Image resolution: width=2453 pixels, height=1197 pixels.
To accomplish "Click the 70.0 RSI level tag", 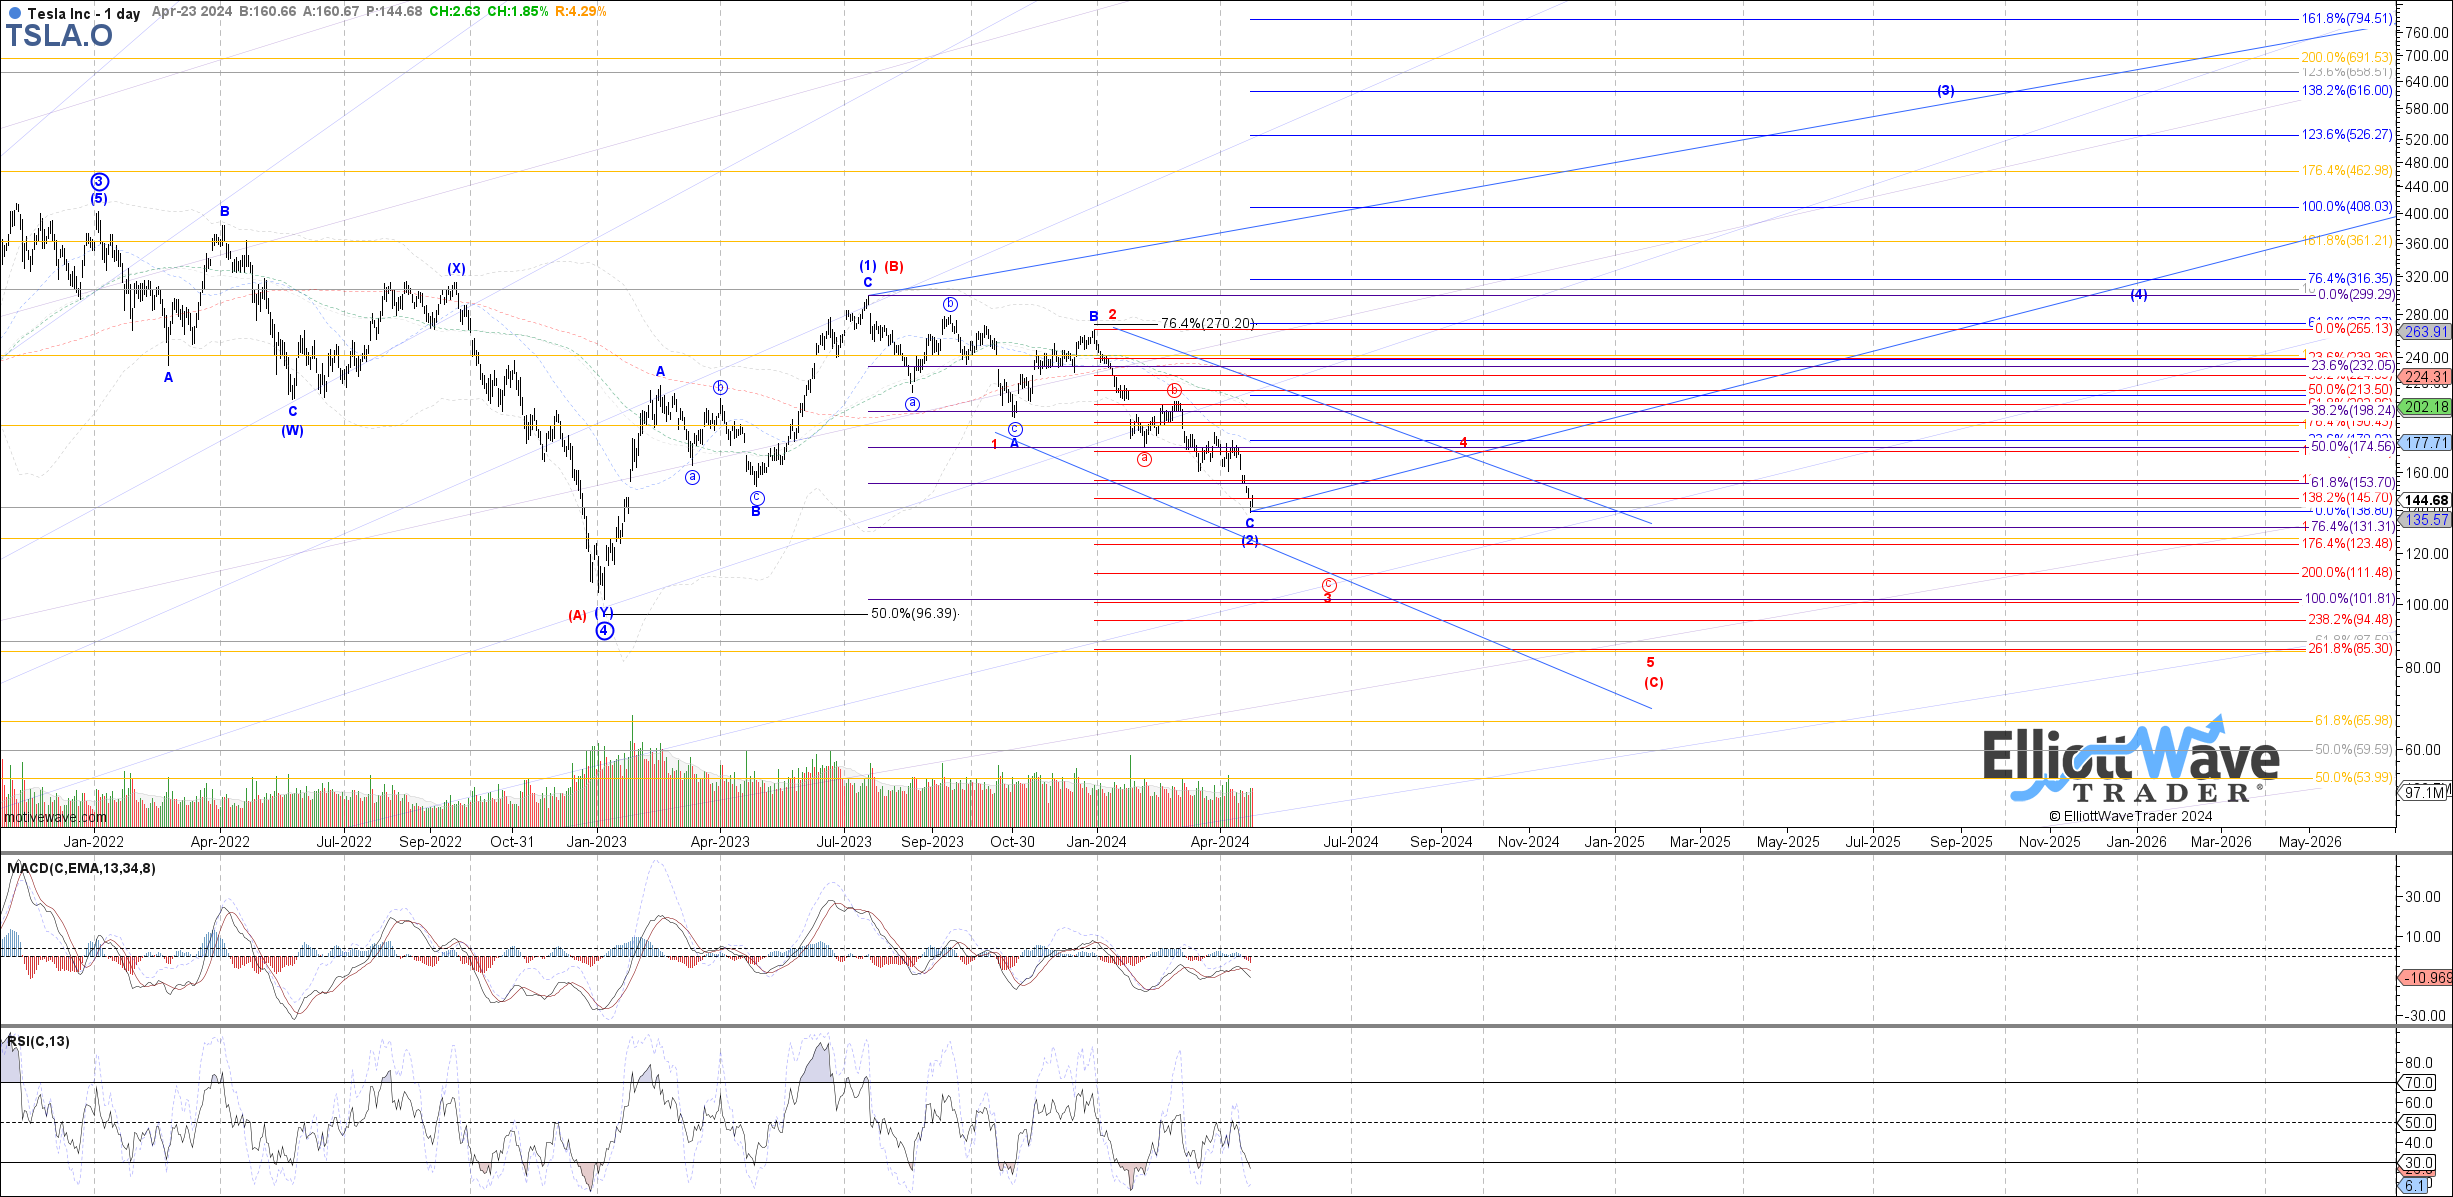I will tap(2419, 1083).
